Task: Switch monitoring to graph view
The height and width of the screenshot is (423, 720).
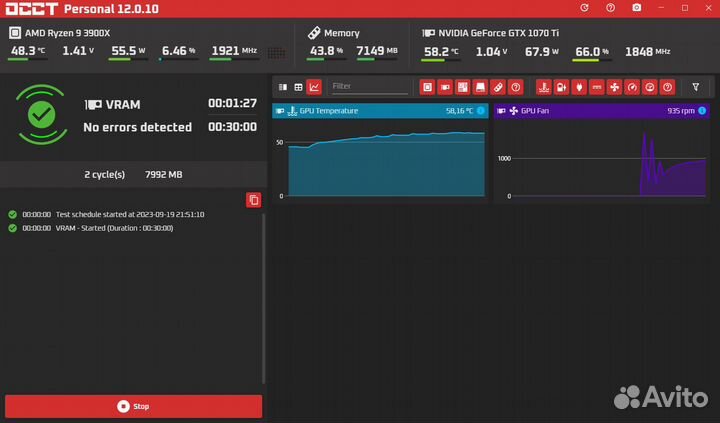Action: tap(314, 87)
